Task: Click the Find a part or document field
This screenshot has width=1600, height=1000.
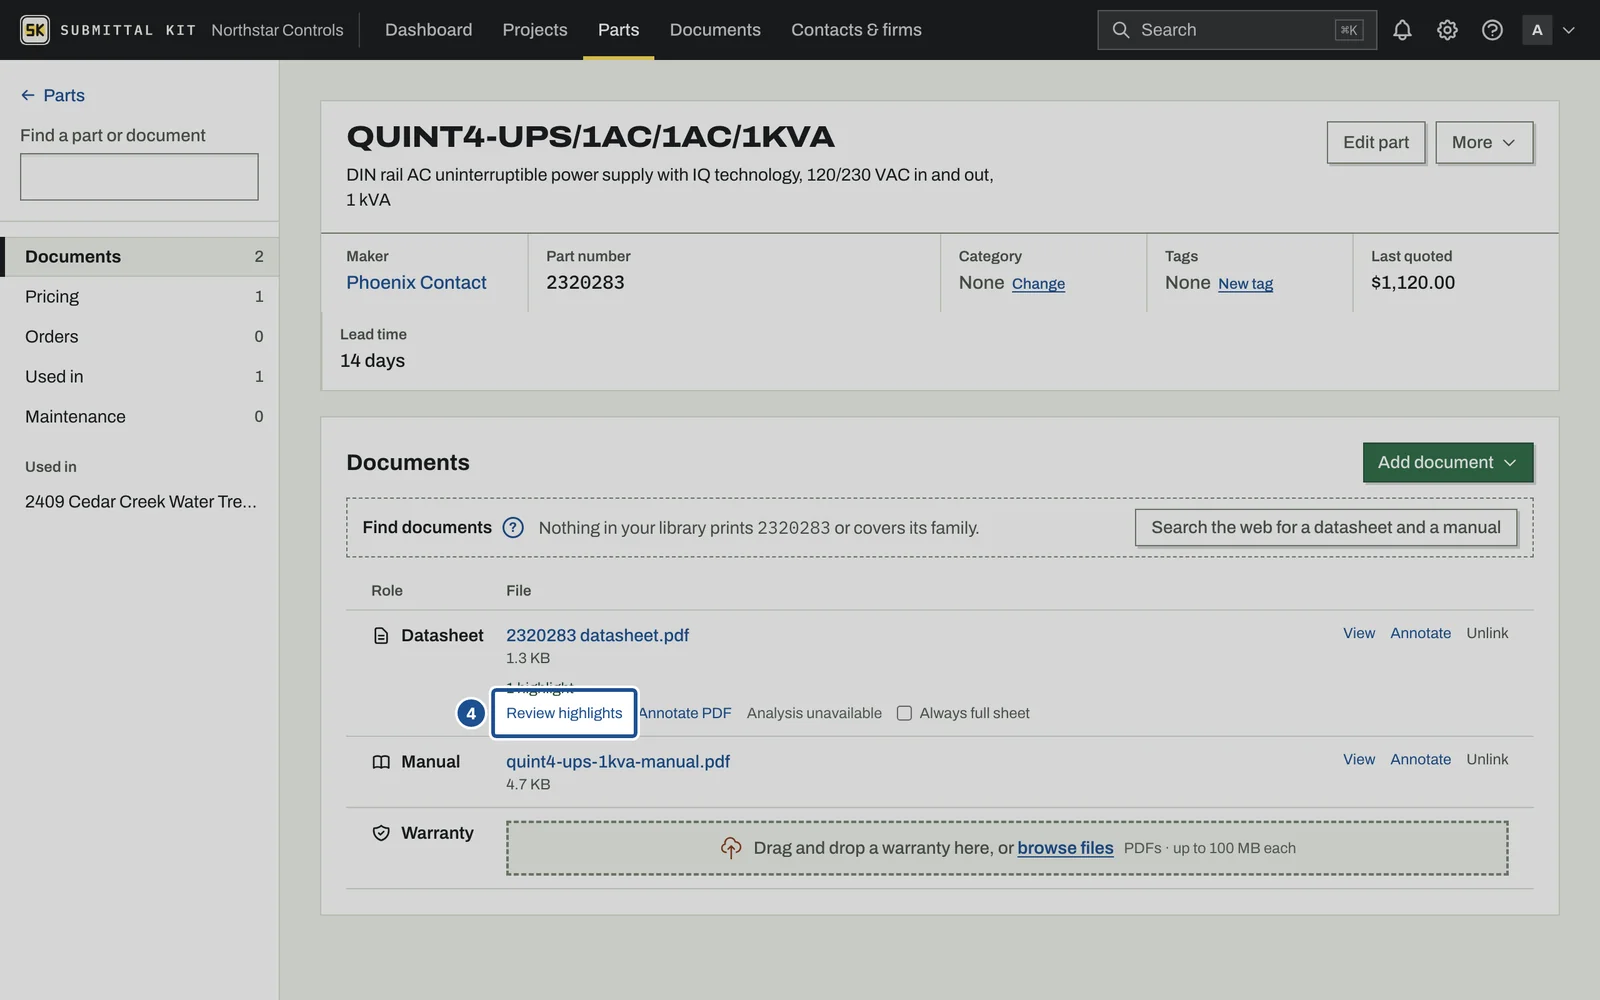Action: click(x=139, y=177)
